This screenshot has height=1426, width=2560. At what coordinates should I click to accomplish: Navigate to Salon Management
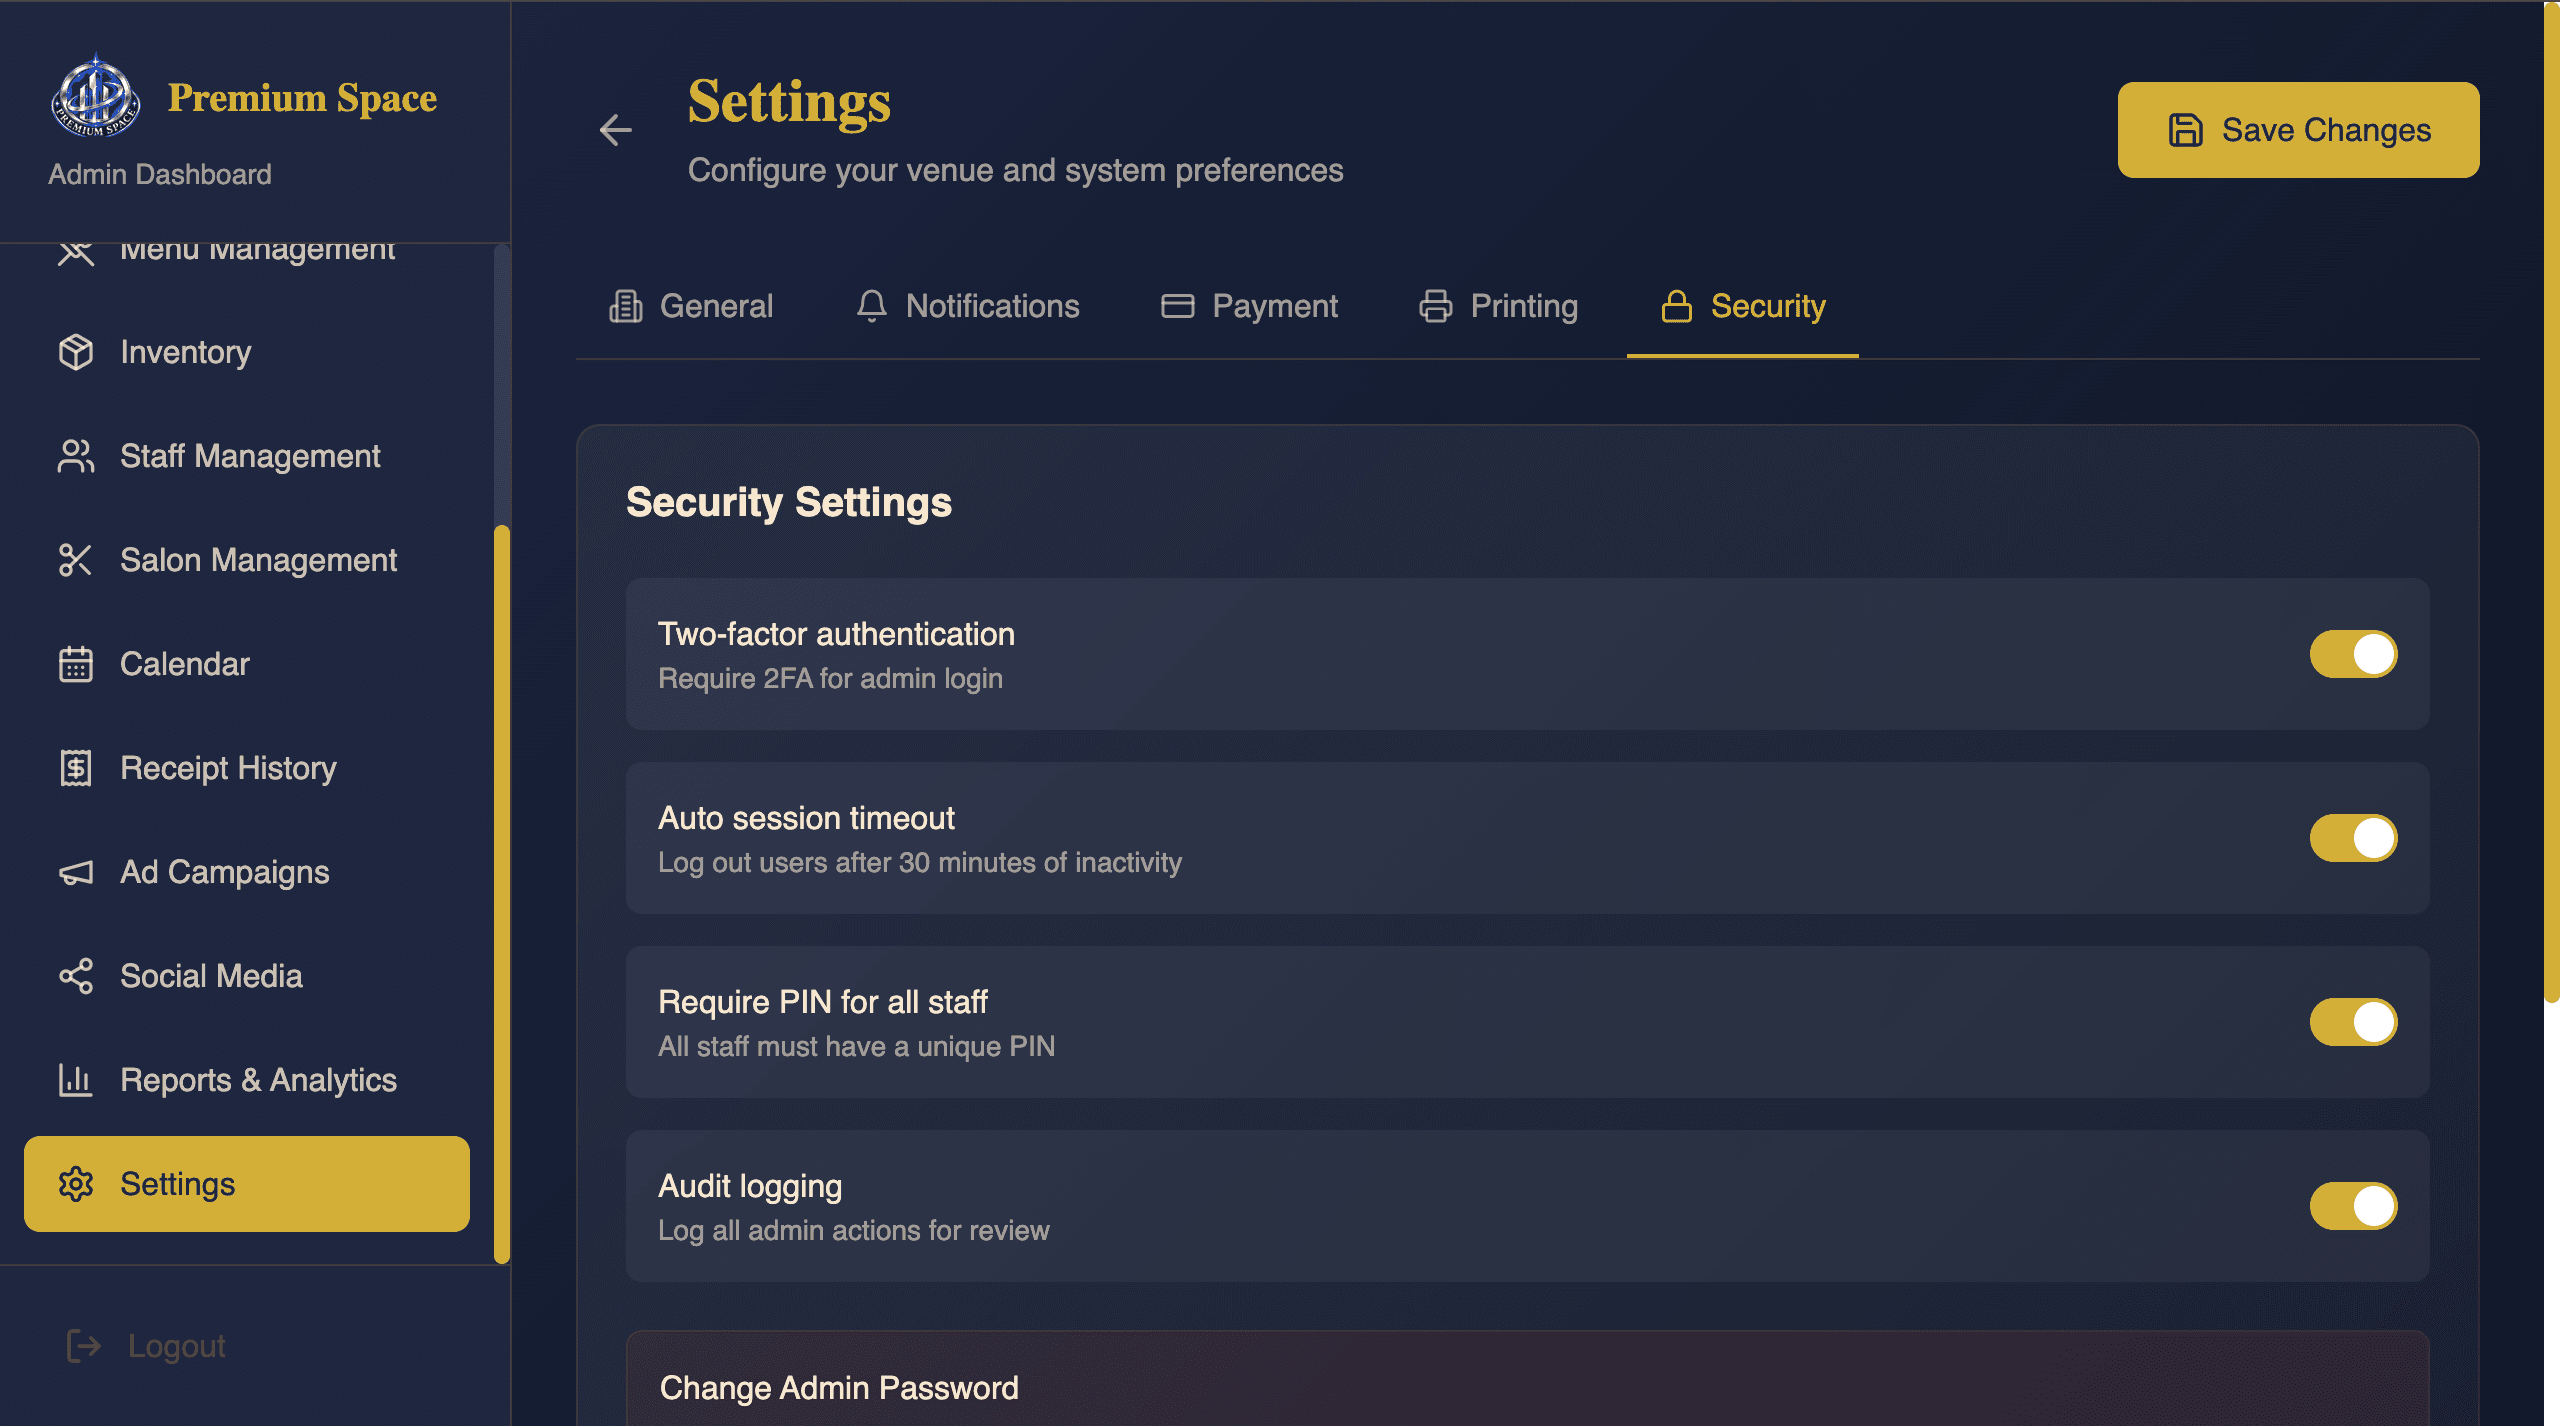pyautogui.click(x=247, y=560)
